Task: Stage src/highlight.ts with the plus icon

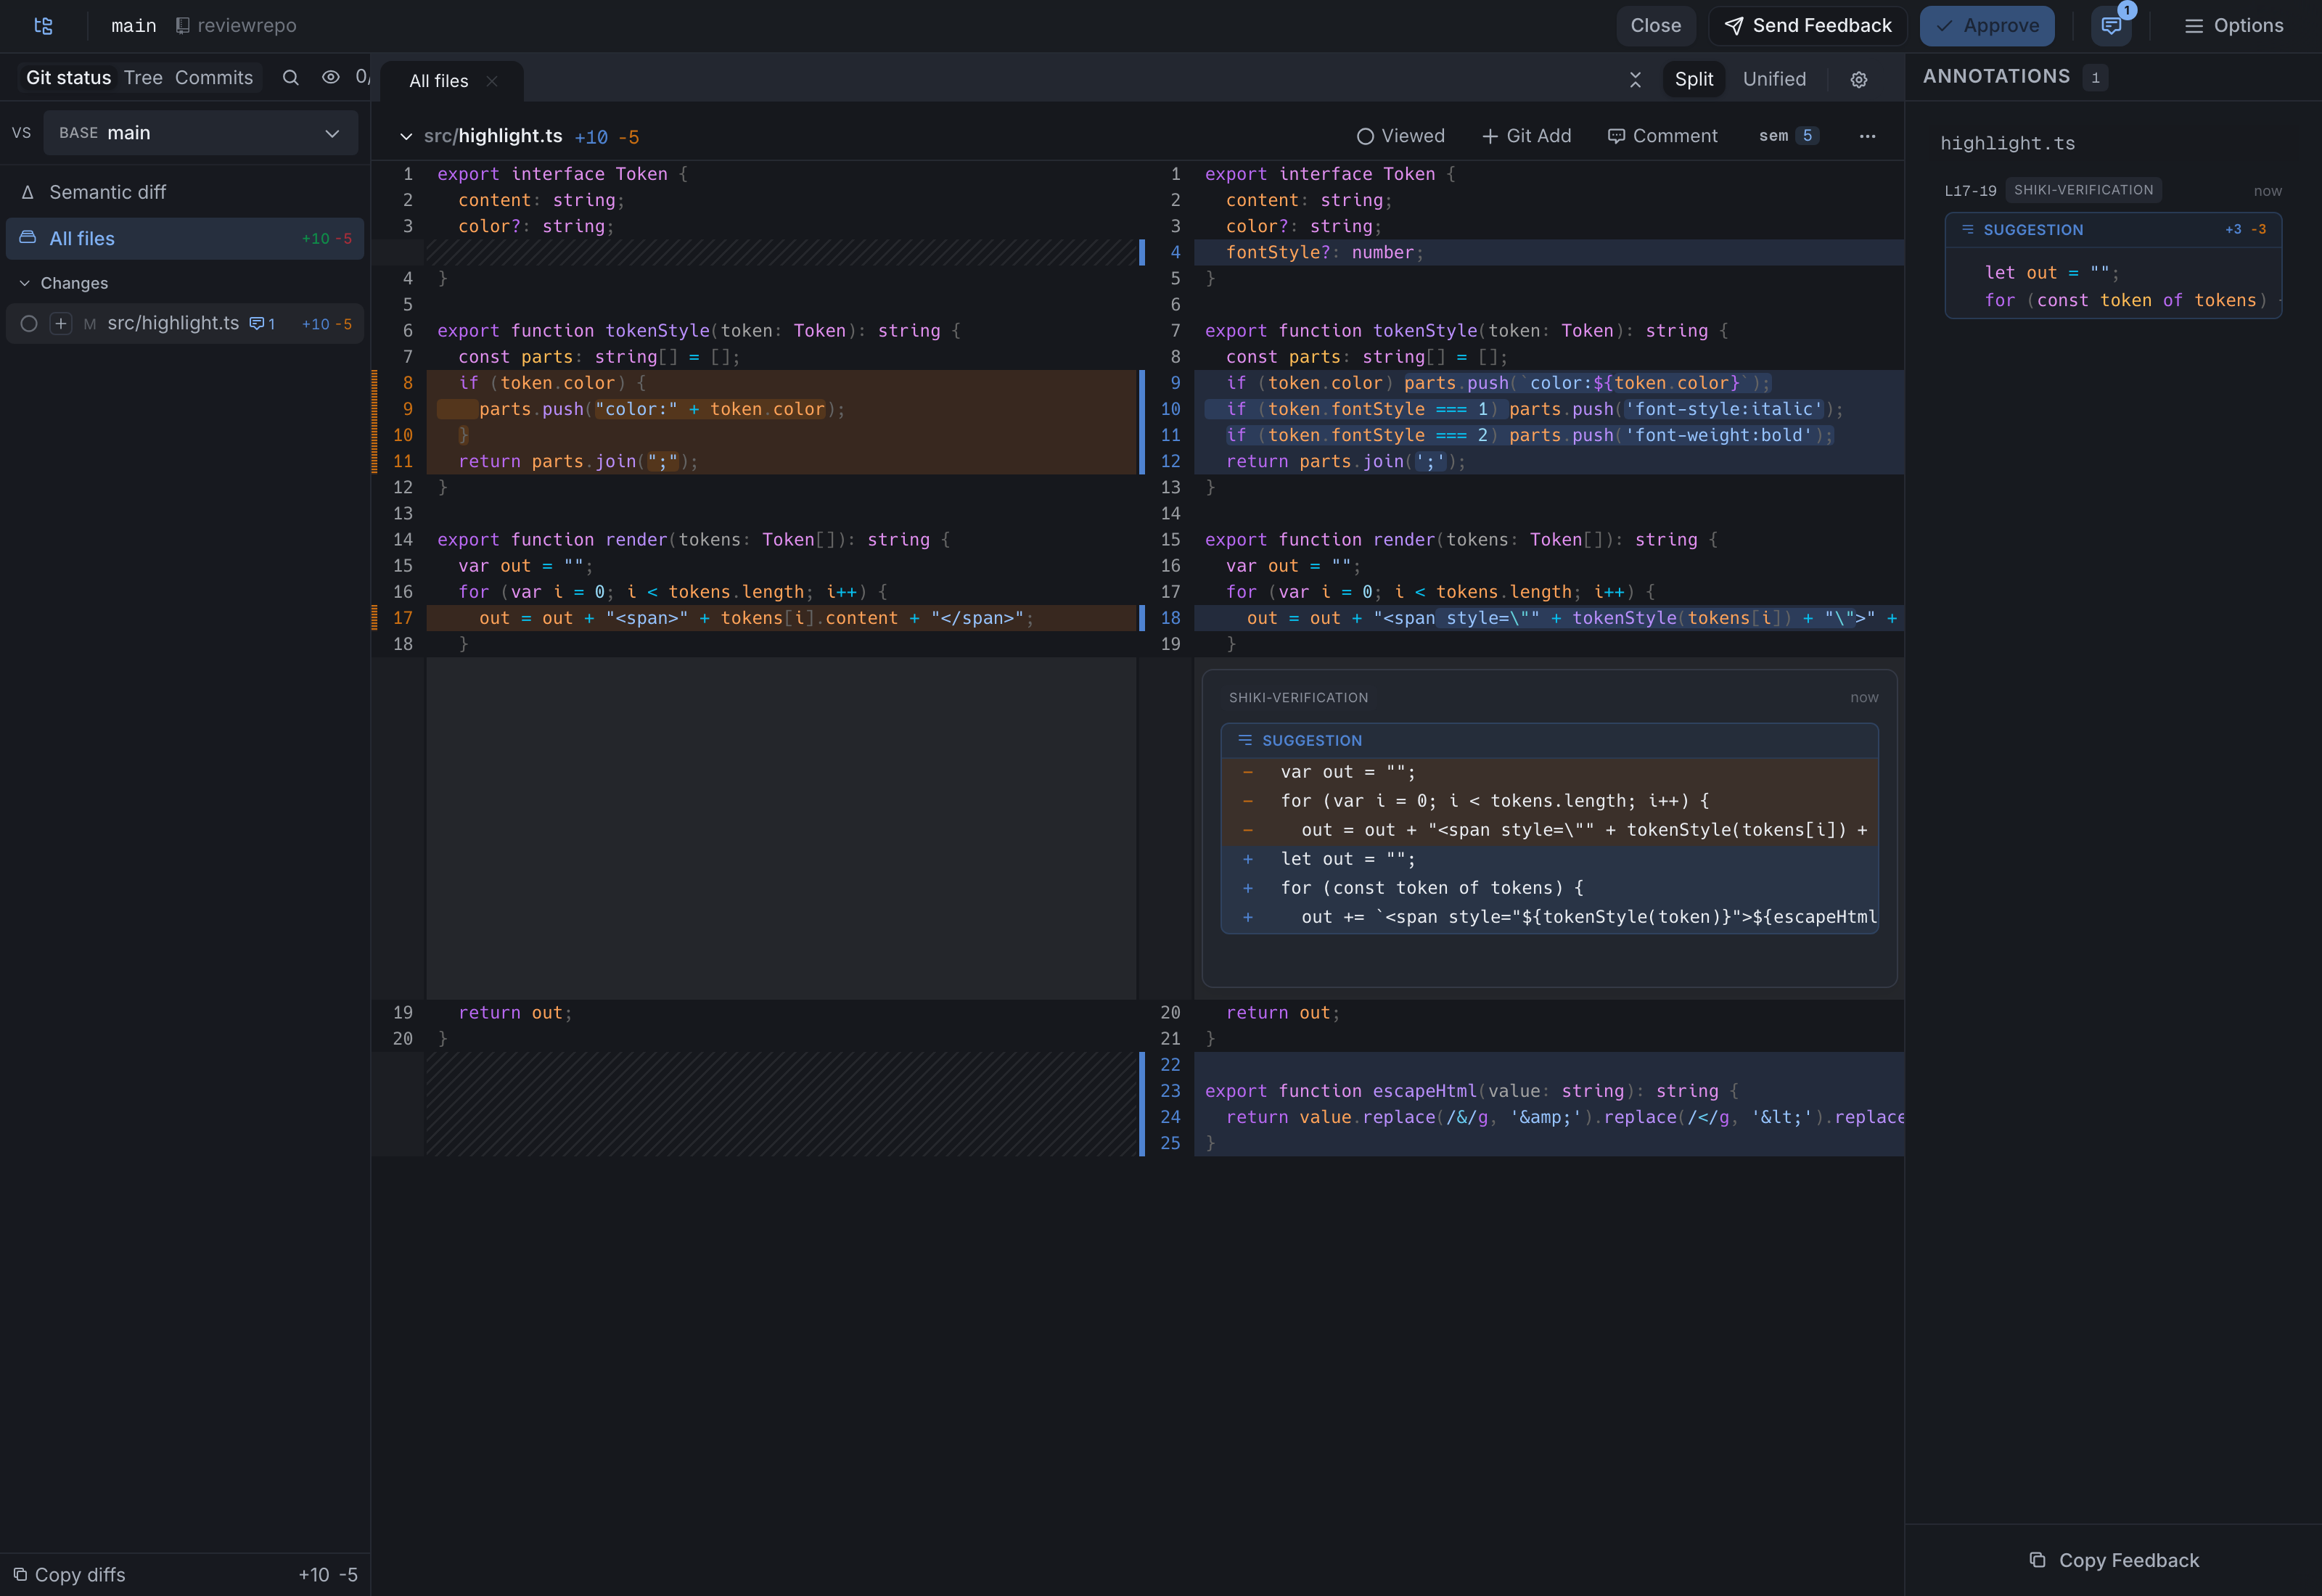Action: pyautogui.click(x=61, y=324)
